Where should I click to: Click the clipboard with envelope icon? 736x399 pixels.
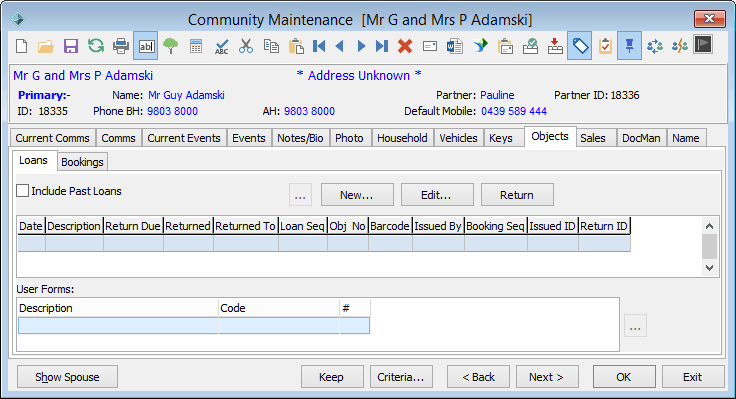506,46
